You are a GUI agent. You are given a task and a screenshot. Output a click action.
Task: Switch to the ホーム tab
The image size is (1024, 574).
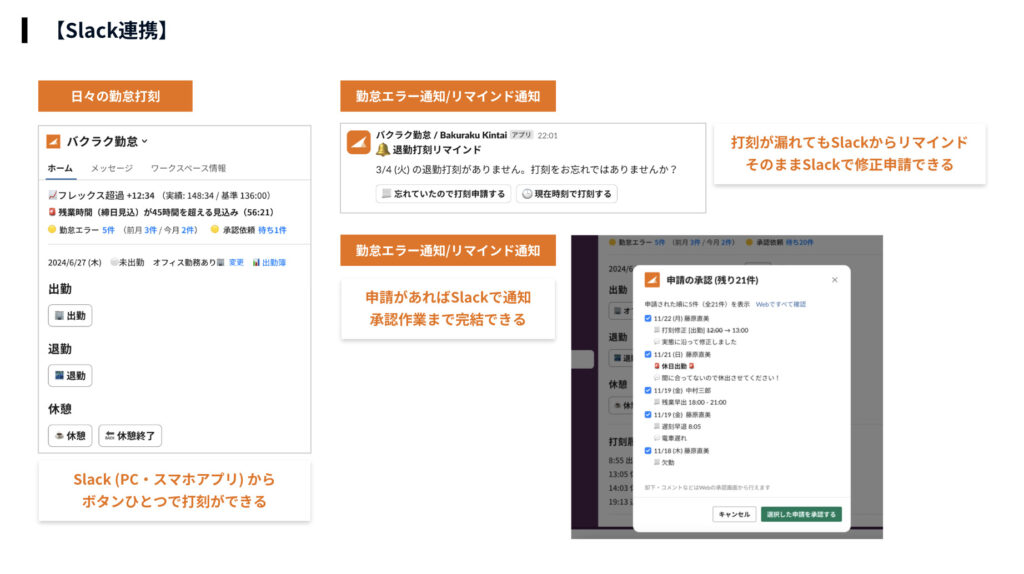(60, 168)
